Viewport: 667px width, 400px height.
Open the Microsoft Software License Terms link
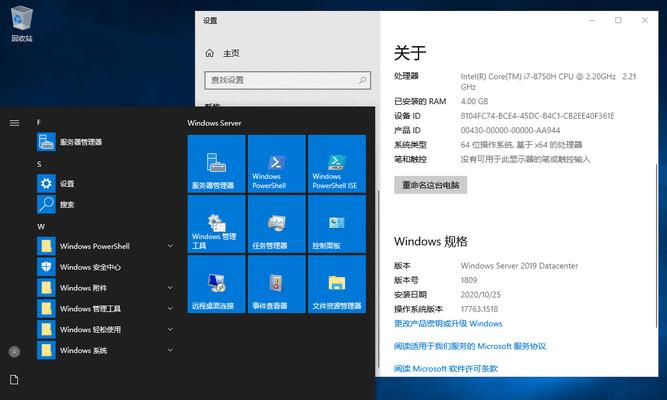pyautogui.click(x=446, y=369)
